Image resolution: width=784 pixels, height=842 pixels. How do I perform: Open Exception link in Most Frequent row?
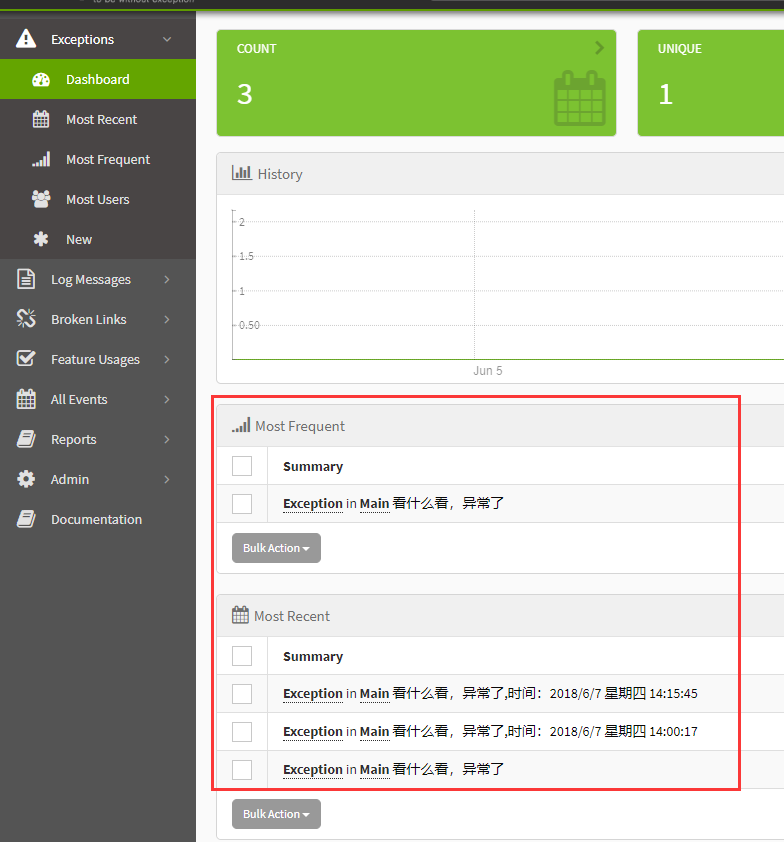click(313, 504)
